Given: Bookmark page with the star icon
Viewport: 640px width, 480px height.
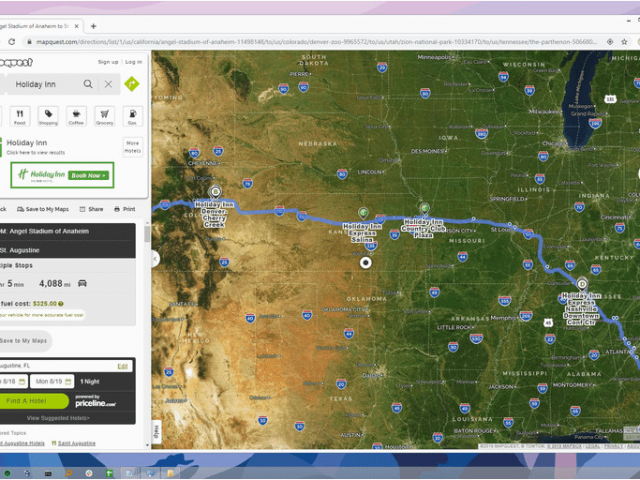Looking at the screenshot, I should [624, 42].
